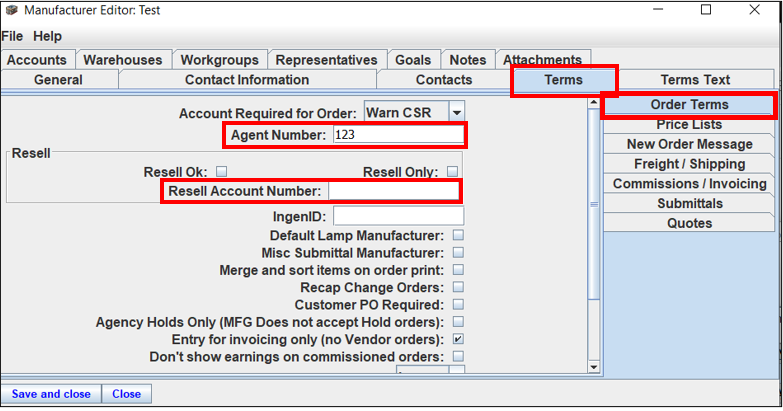Viewport: 783px width, 411px height.
Task: Open the Contact Information tab
Action: 247,80
